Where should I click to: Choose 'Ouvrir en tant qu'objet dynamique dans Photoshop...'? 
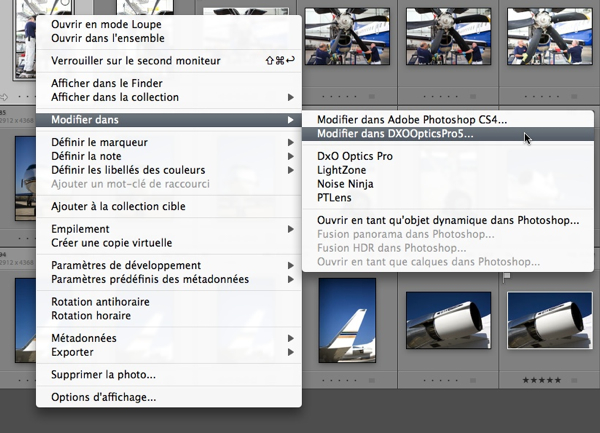coord(448,220)
